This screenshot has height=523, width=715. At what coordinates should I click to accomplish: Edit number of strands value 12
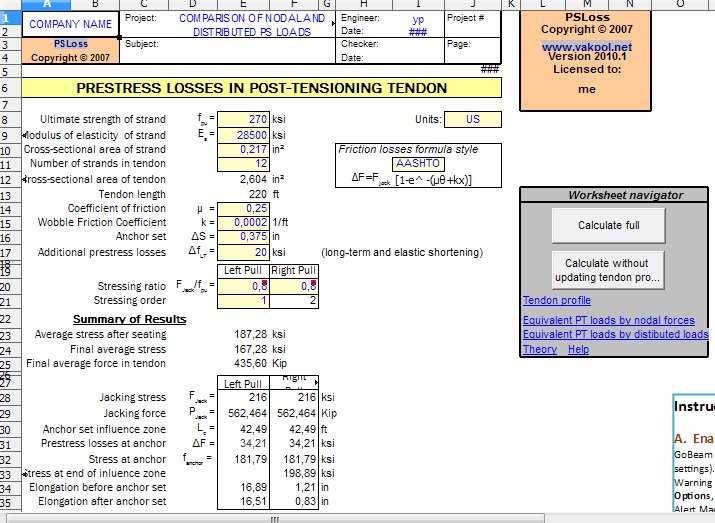[x=244, y=164]
